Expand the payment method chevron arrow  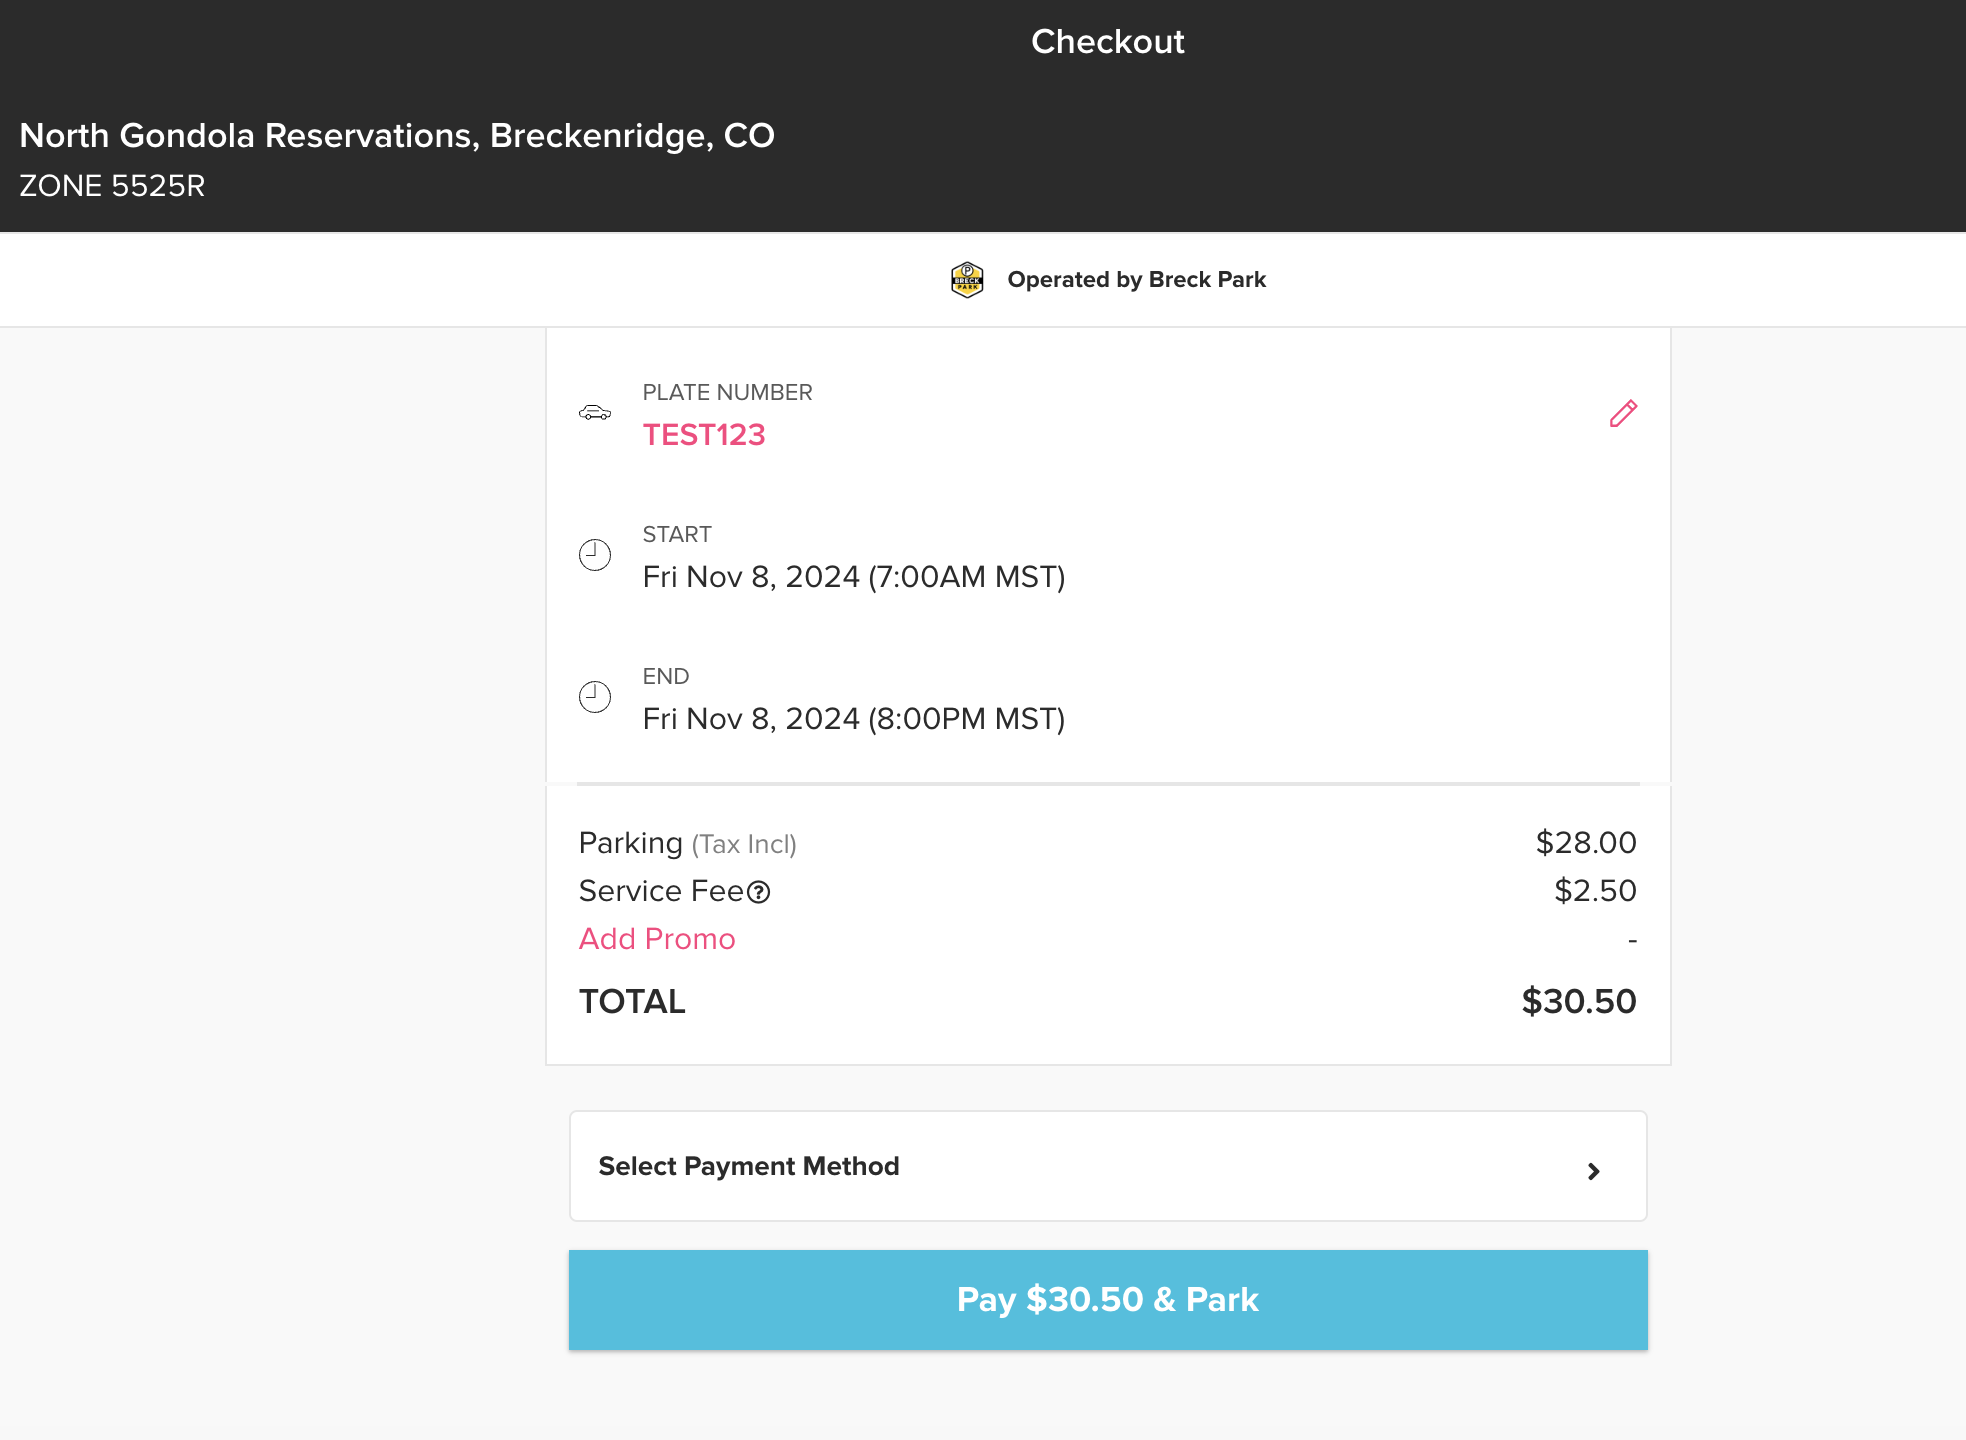pyautogui.click(x=1593, y=1171)
